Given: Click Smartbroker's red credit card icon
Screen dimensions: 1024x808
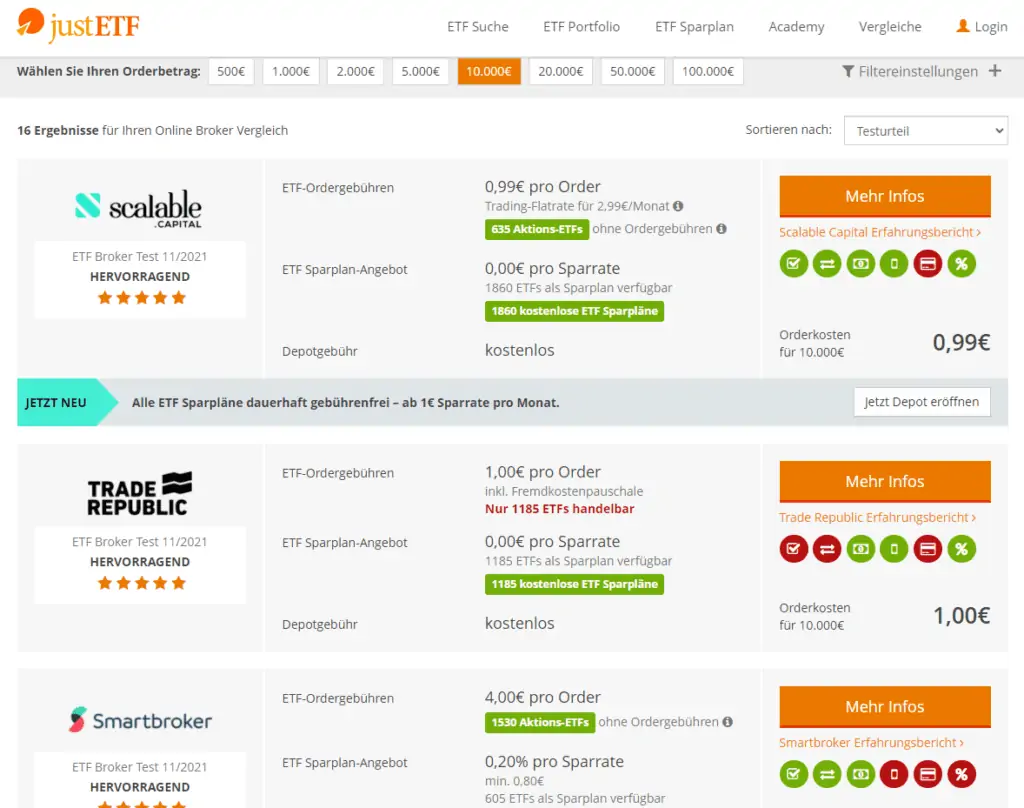Looking at the screenshot, I should (x=928, y=774).
